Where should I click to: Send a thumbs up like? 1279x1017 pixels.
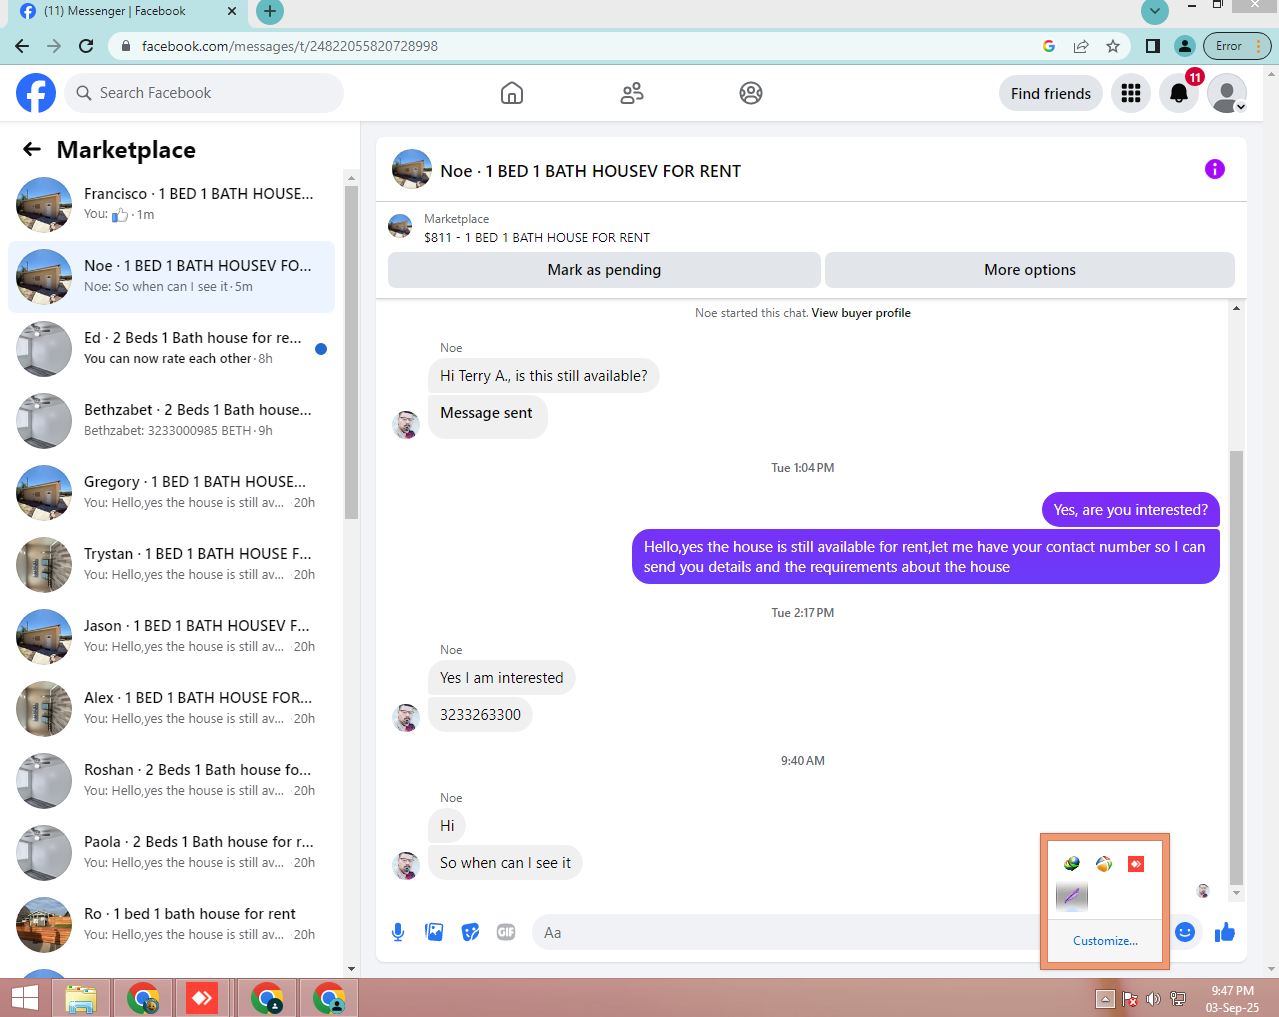1225,932
